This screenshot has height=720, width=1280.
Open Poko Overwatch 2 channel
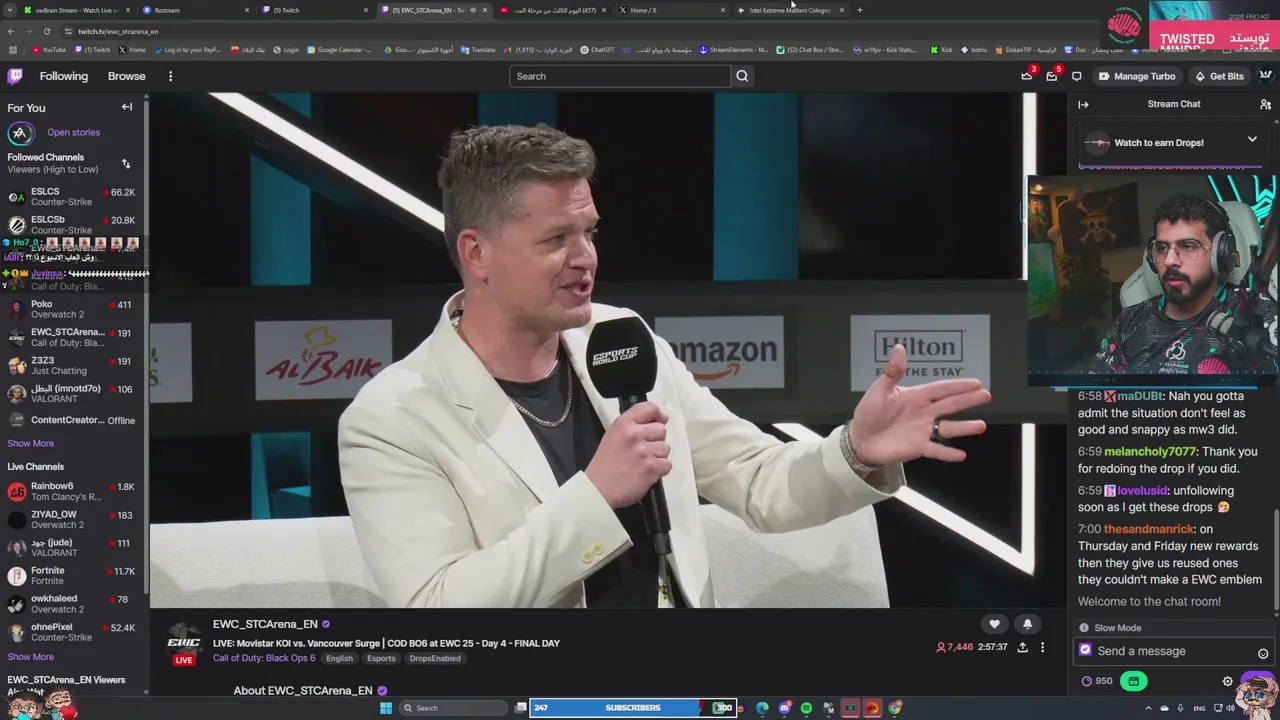[x=72, y=309]
